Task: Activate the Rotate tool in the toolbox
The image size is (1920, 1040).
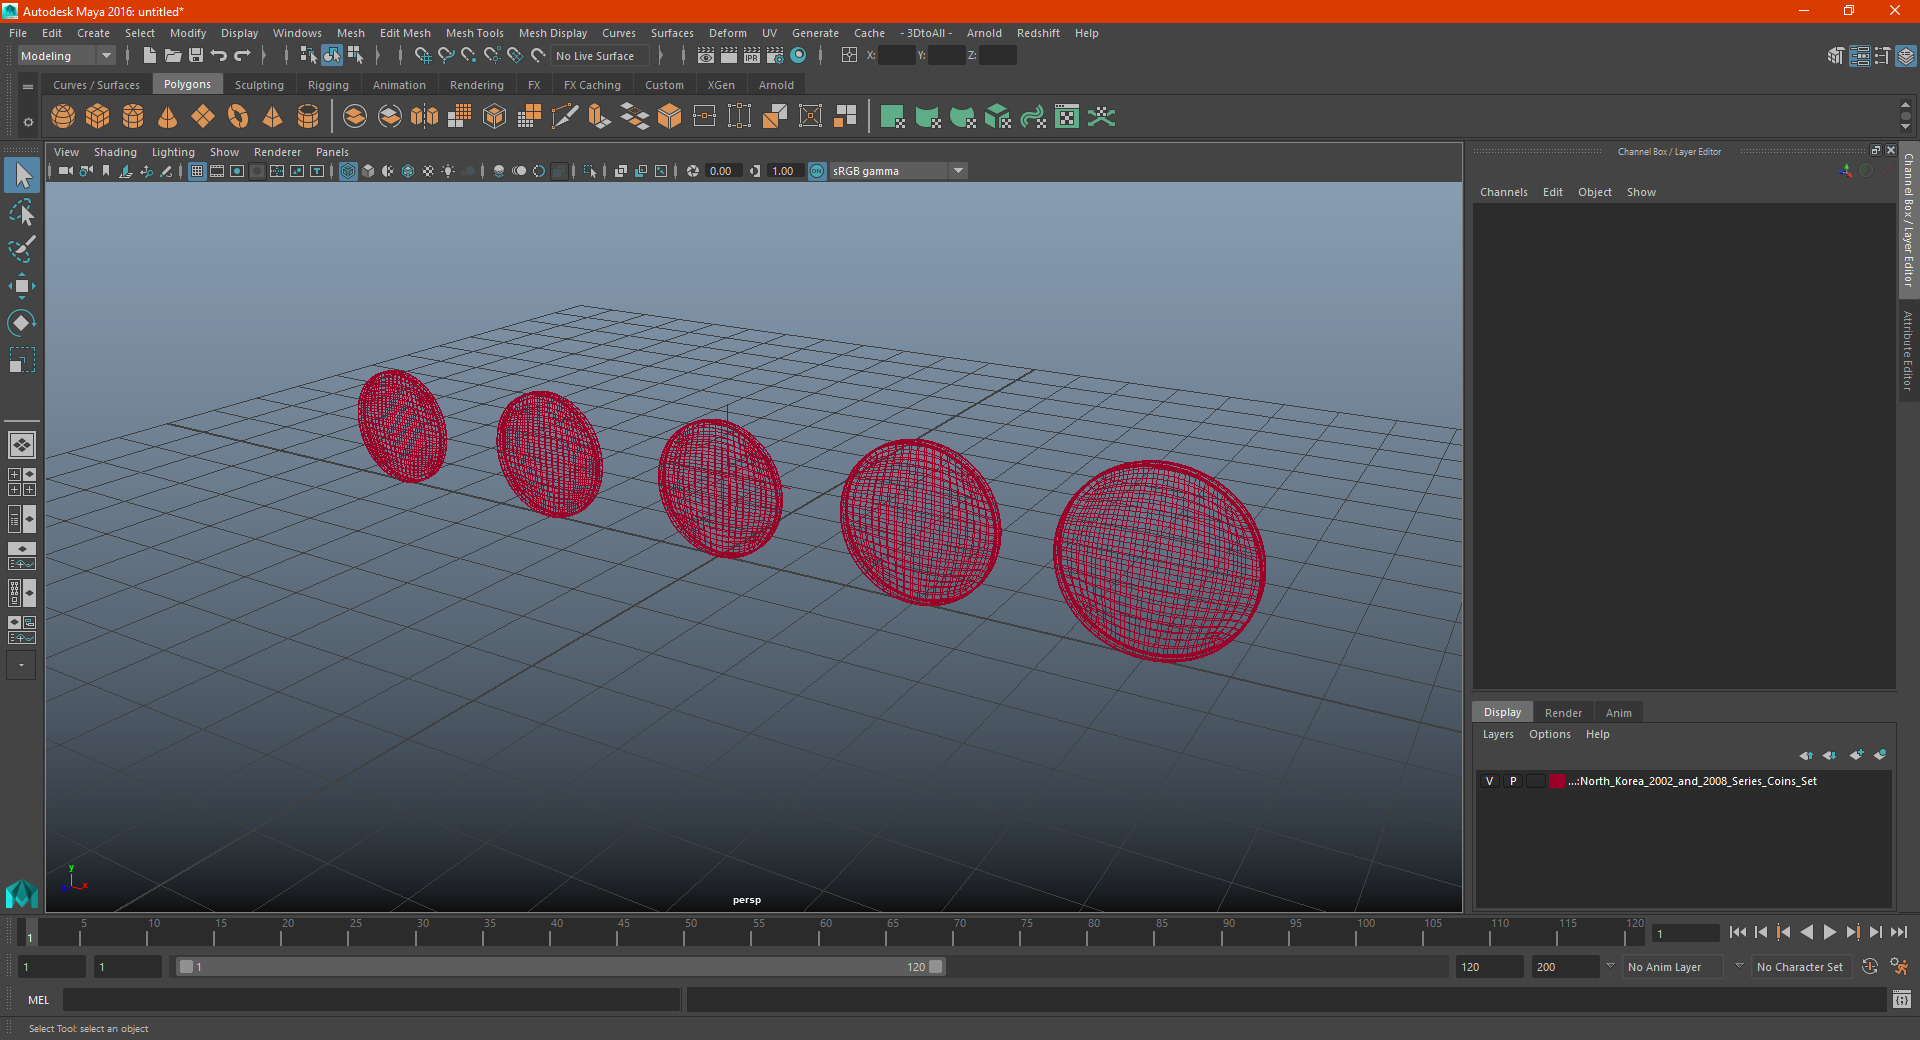Action: [22, 323]
